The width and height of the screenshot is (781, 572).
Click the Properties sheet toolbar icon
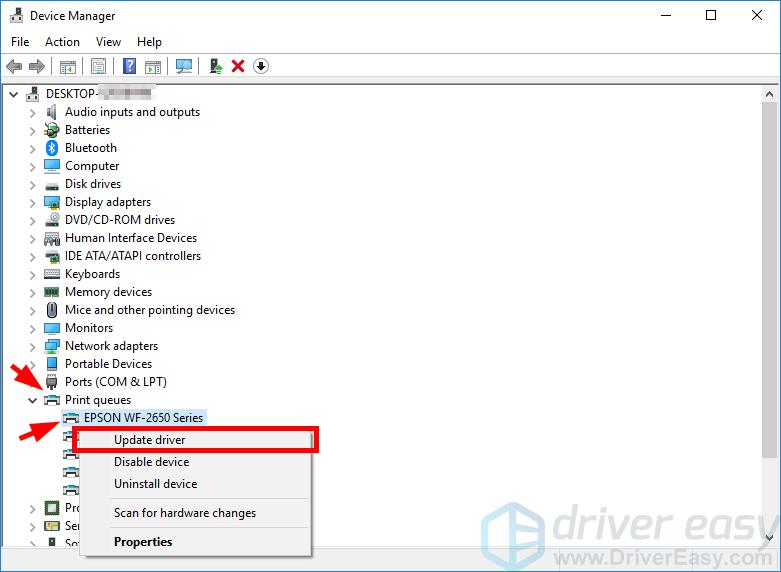[x=98, y=66]
